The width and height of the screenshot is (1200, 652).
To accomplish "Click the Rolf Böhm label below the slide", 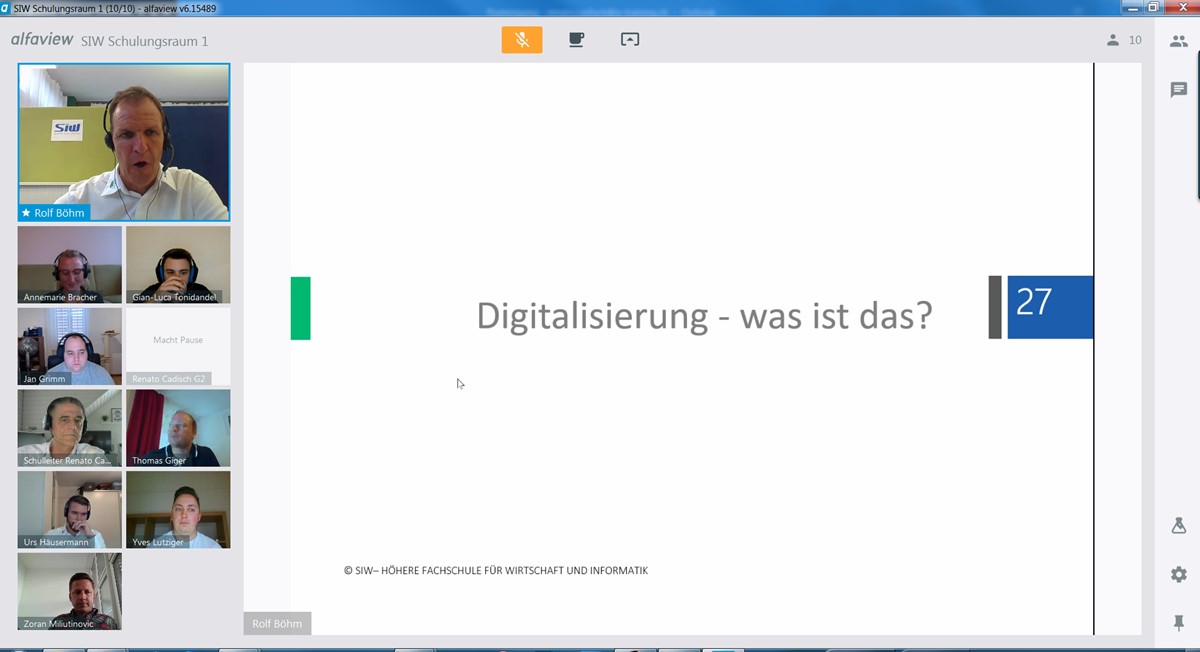I will [x=277, y=624].
